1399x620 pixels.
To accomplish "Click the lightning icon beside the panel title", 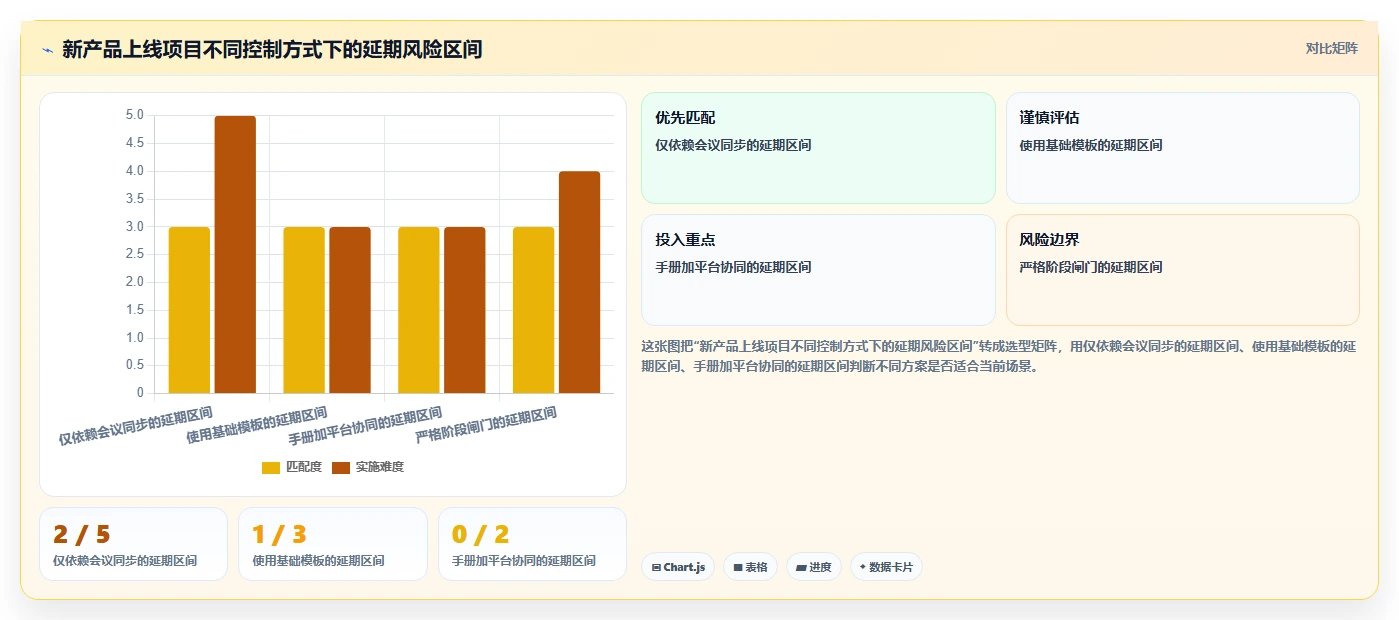I will [47, 50].
